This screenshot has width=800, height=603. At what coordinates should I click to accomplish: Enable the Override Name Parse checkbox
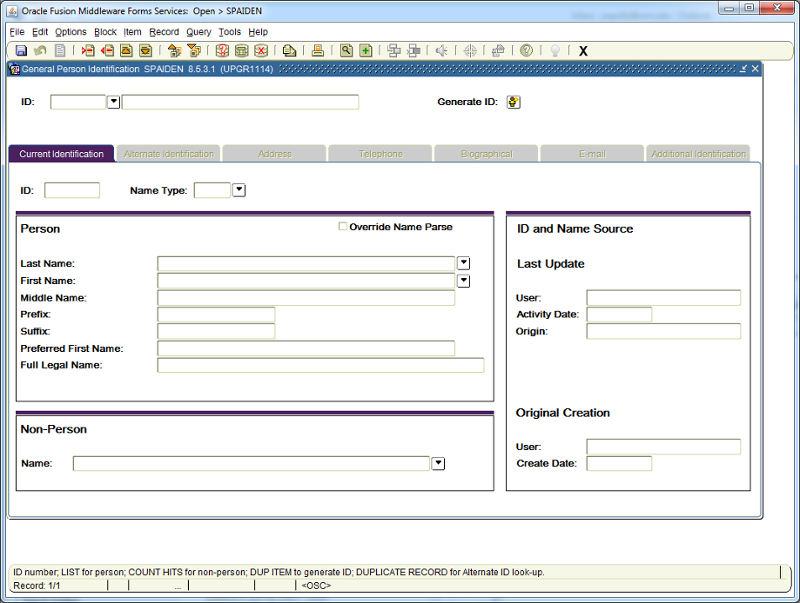pos(343,226)
